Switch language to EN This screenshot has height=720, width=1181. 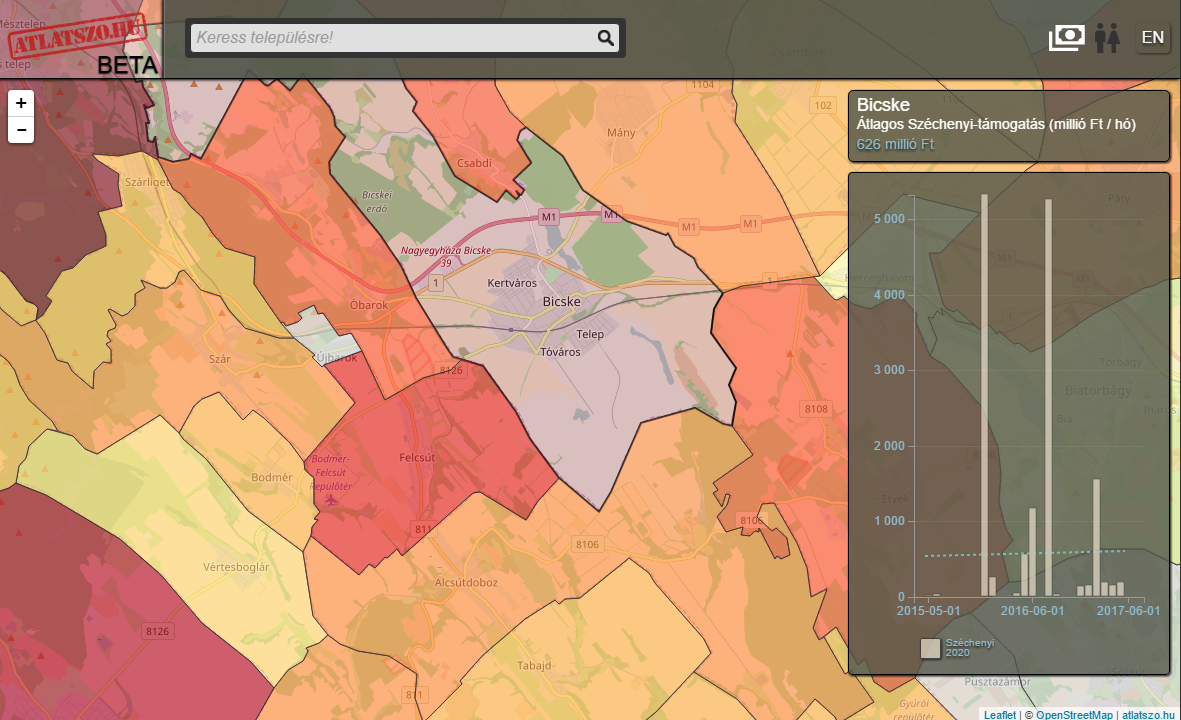[x=1152, y=38]
